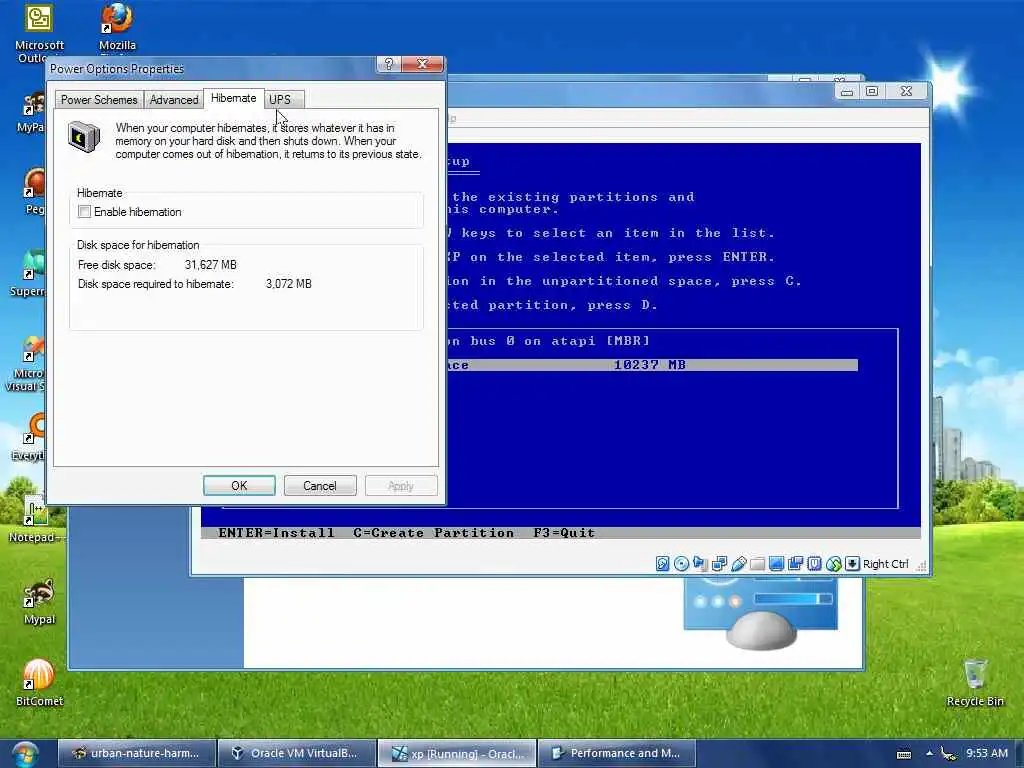The image size is (1024, 768).
Task: Click VirtualBox CPU features icon
Action: coord(814,564)
